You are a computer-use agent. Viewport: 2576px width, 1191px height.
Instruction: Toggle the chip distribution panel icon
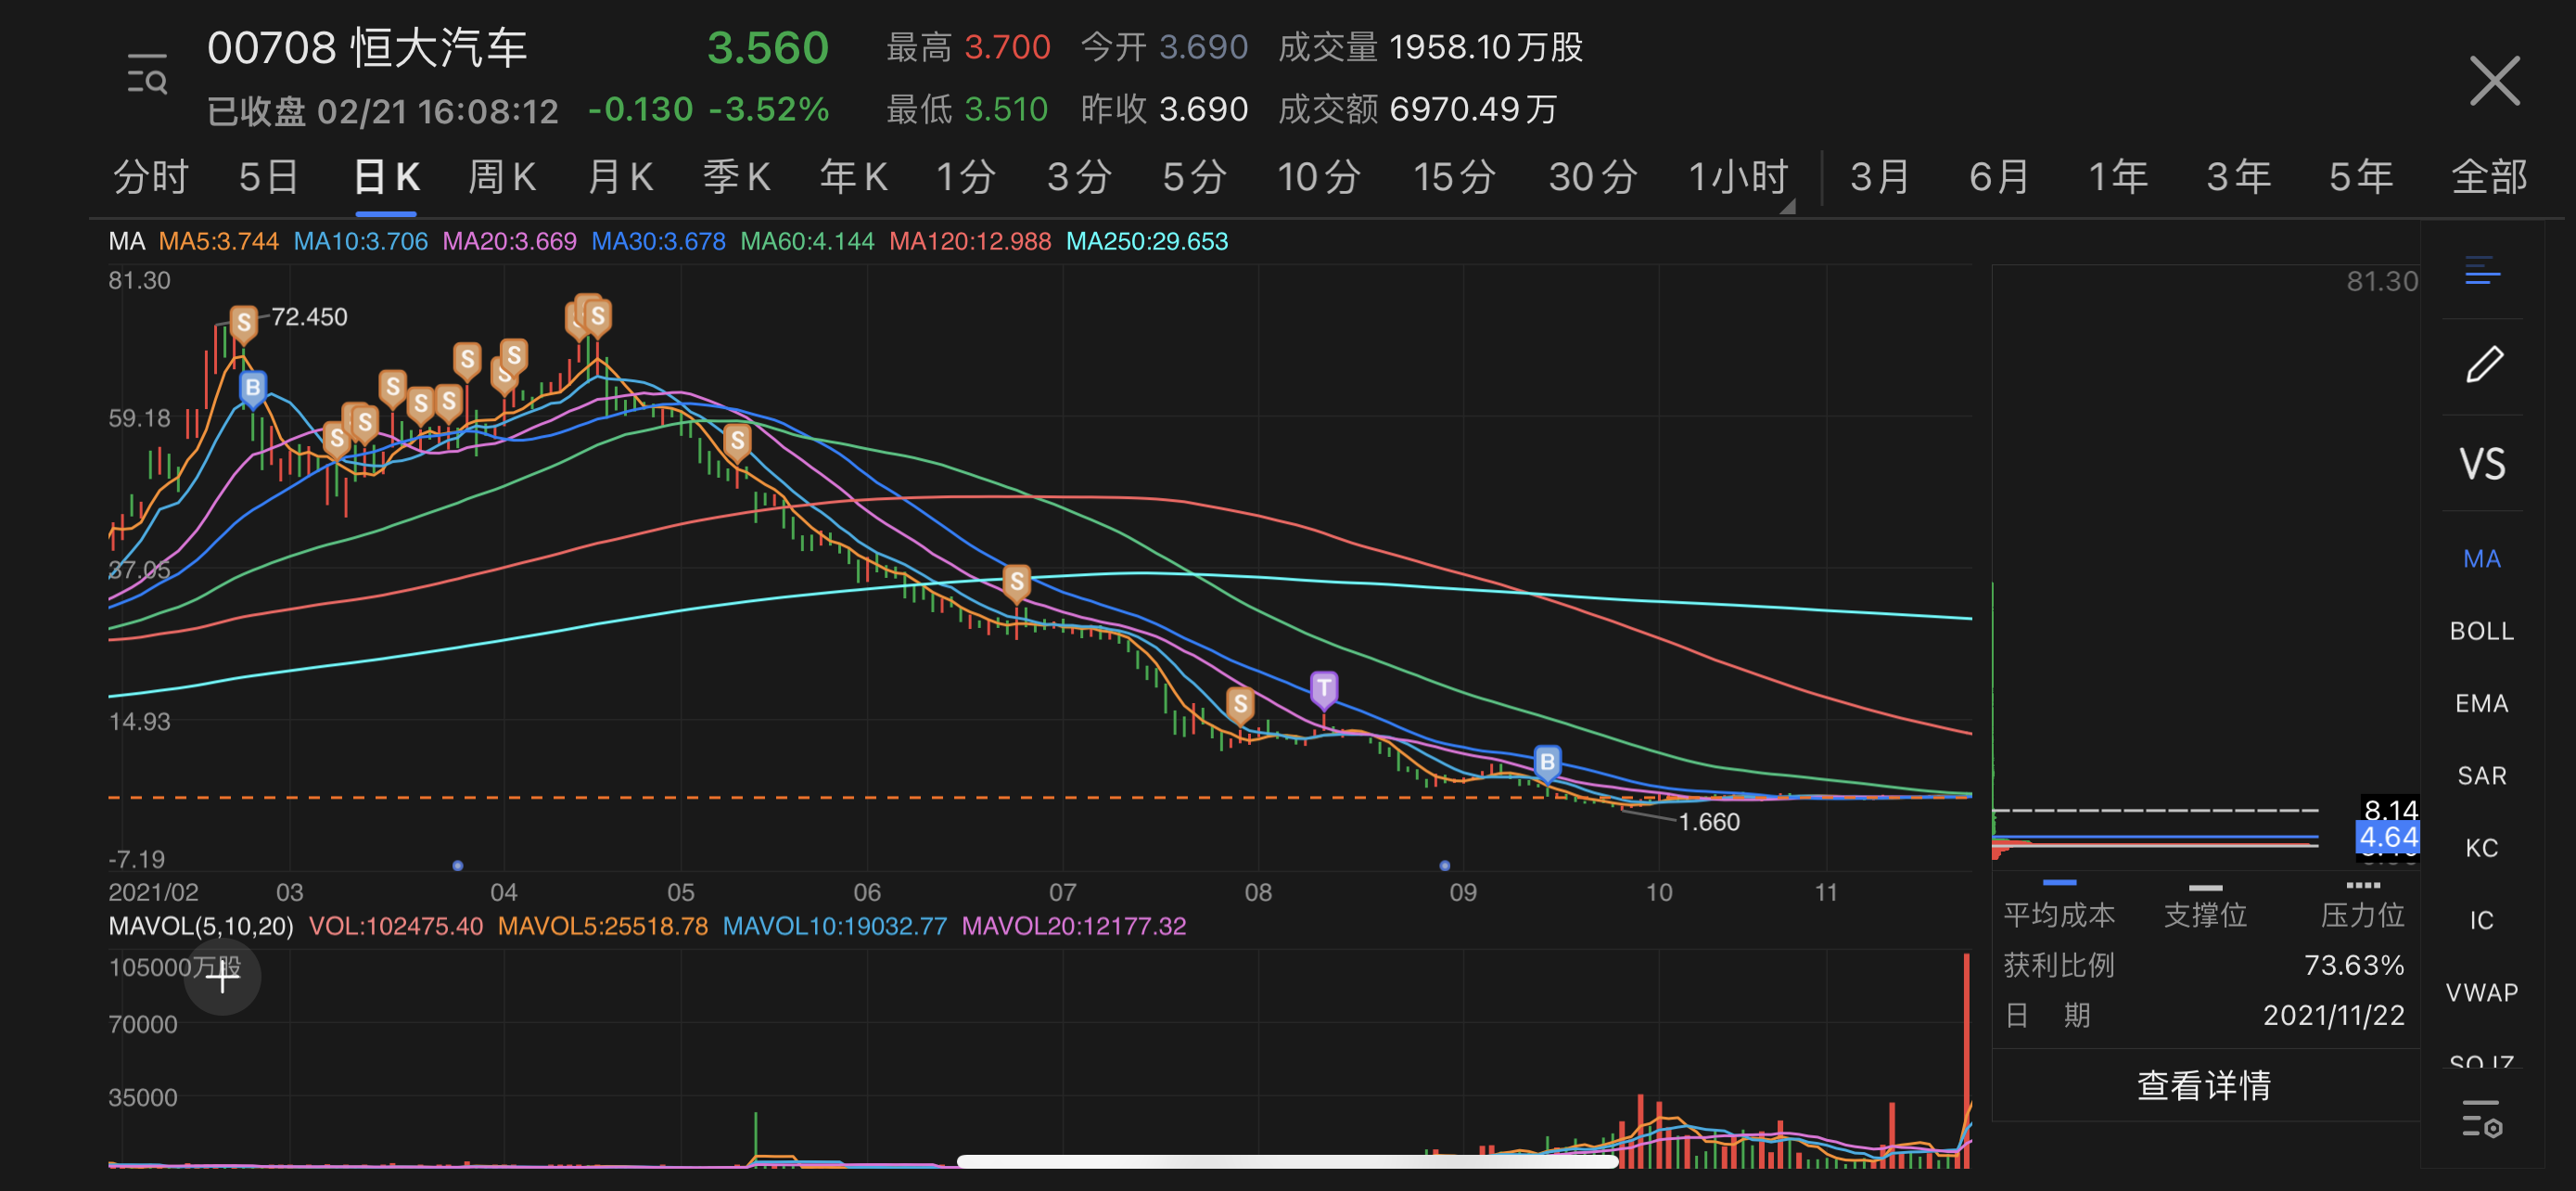[x=2482, y=271]
